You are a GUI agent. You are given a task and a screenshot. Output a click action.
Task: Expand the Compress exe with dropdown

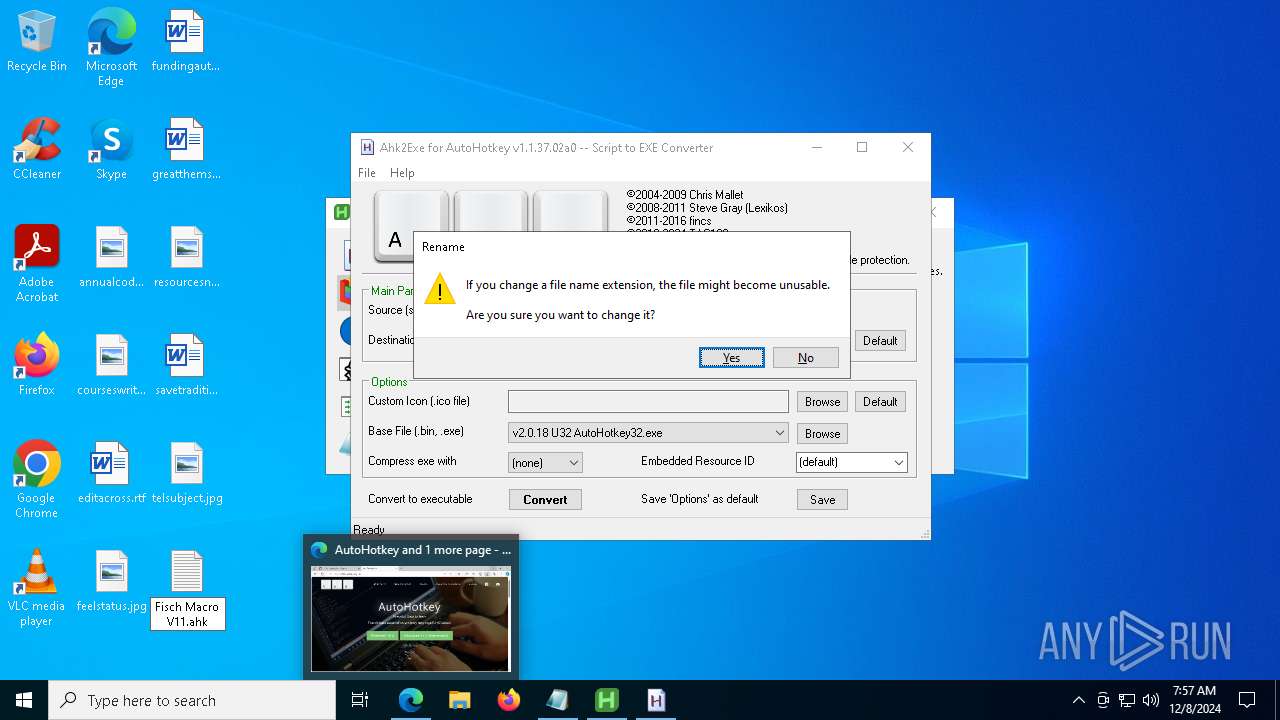[573, 462]
